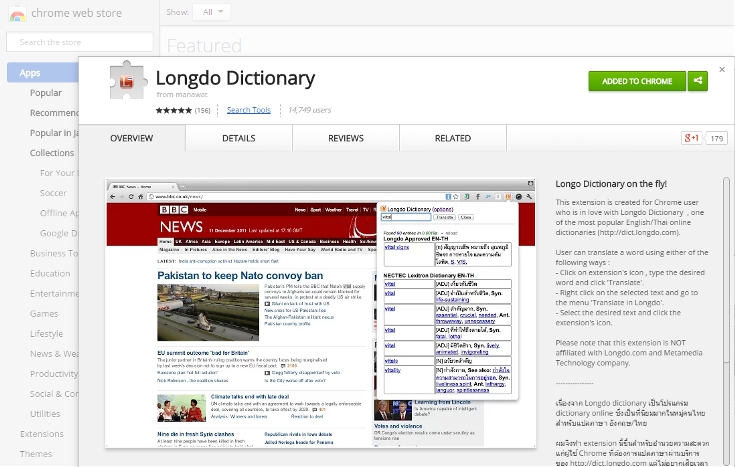
Task: Click the Chrome Web Store logo icon
Action: click(x=17, y=14)
